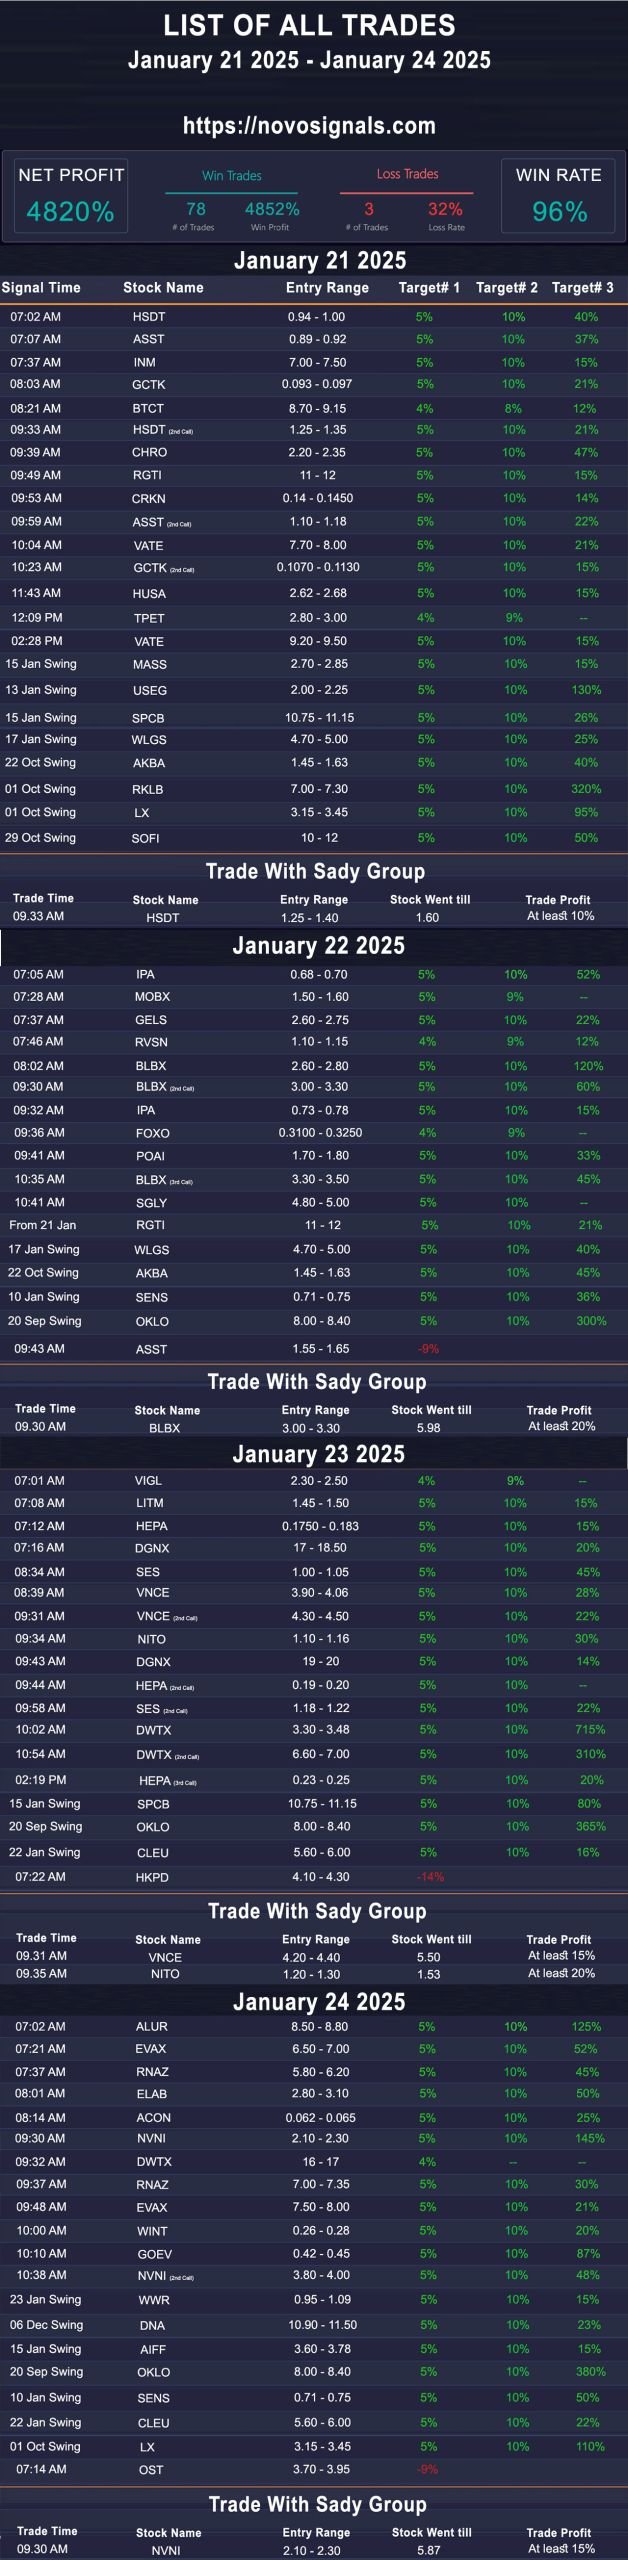628x2560 pixels.
Task: Click RKLB 320% target value
Action: pyautogui.click(x=586, y=789)
